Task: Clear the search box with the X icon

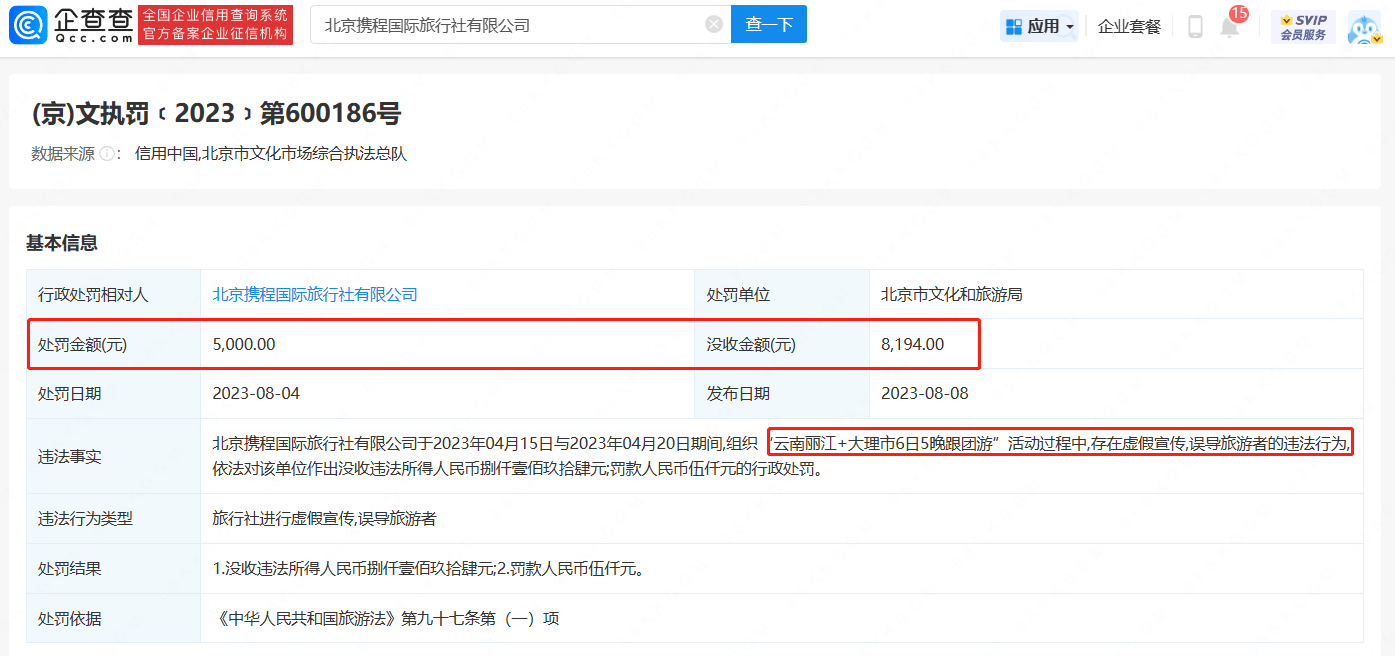Action: click(714, 25)
